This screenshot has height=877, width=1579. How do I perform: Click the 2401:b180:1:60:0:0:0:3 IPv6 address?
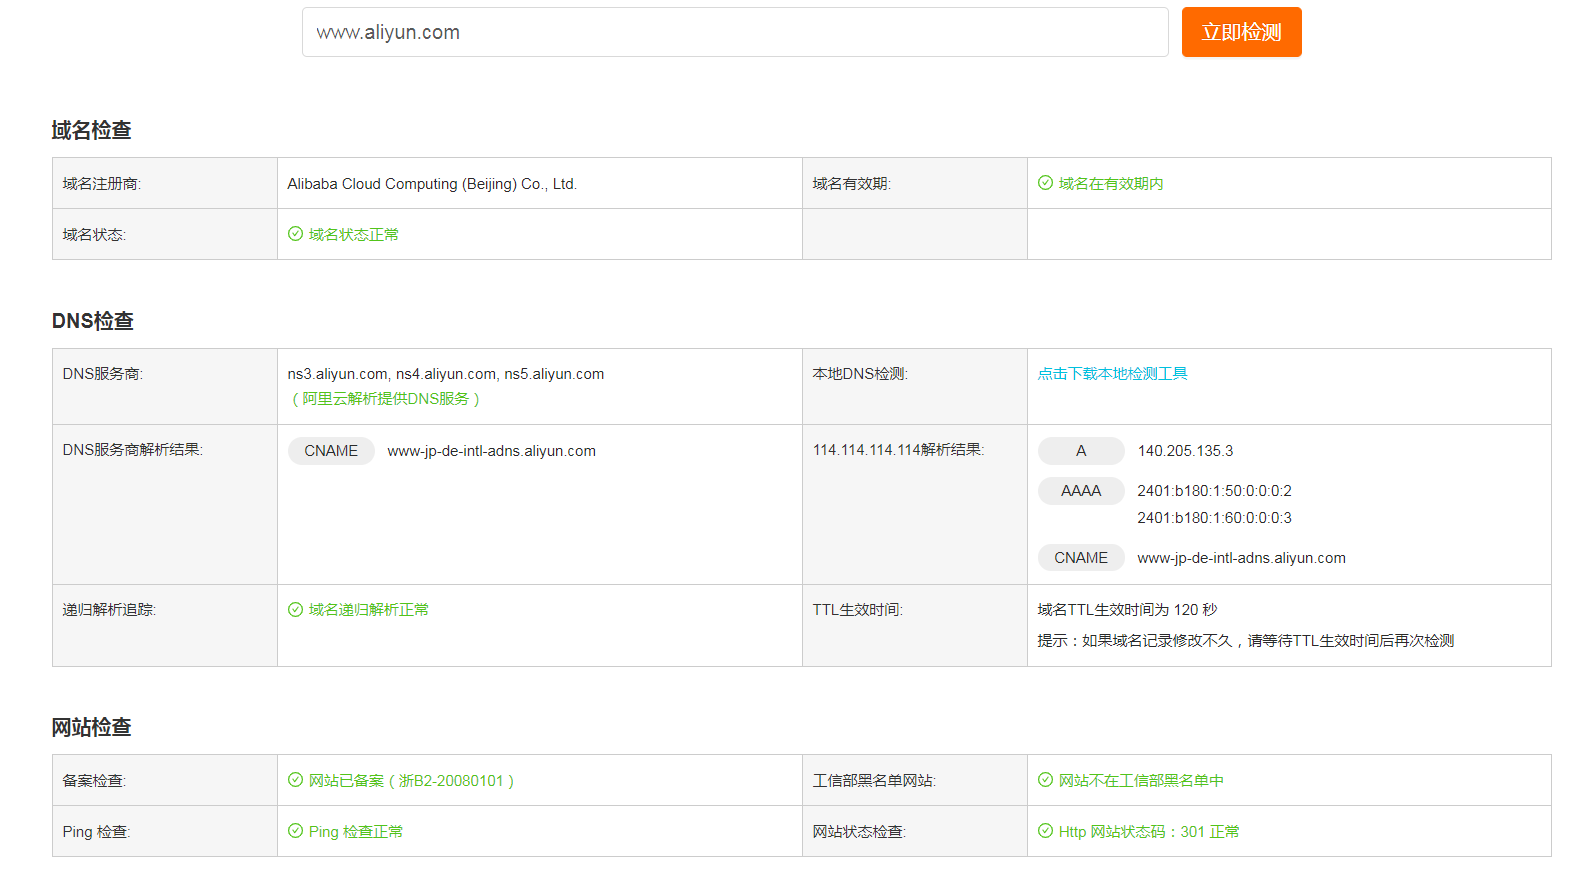[1214, 518]
